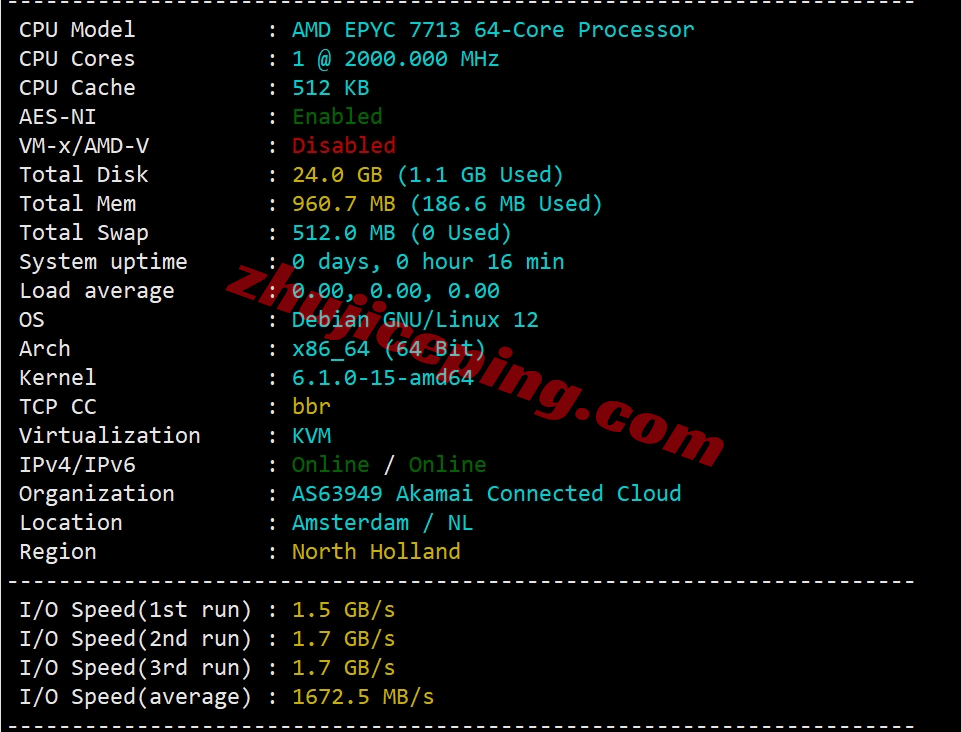Click the Debian GNU/Linux 12 OS text
Viewport: 961px width, 732px height.
415,320
